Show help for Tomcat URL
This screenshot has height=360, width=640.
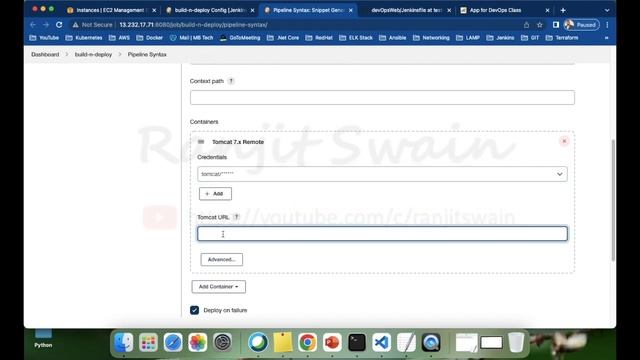pos(236,217)
